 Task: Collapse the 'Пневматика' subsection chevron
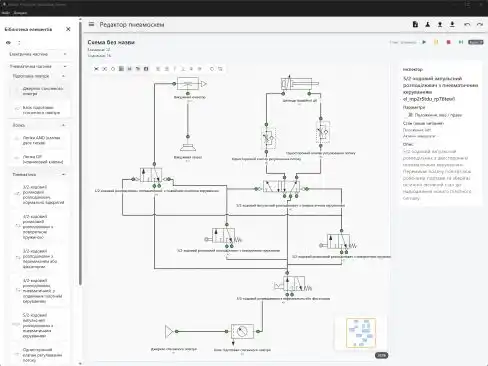(x=63, y=174)
